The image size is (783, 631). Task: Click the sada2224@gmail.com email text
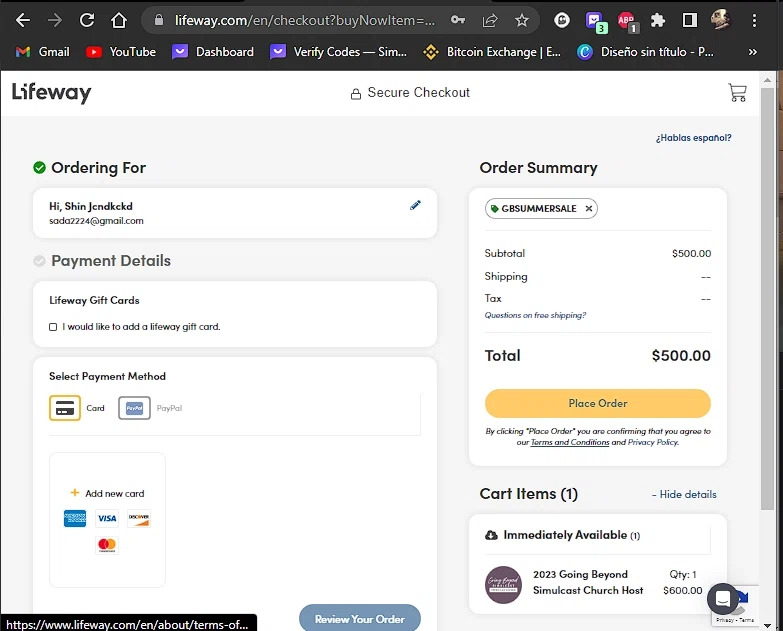click(x=96, y=221)
